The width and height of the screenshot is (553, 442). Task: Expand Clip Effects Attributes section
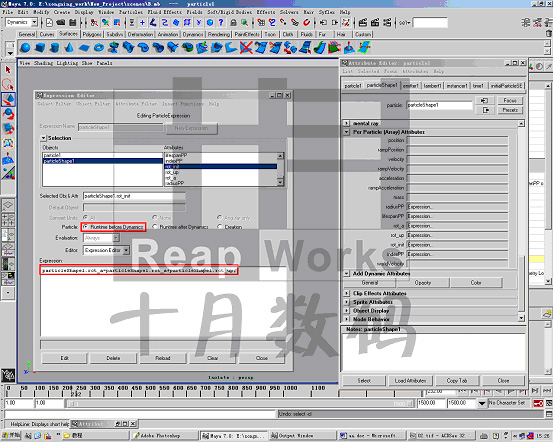[346, 293]
